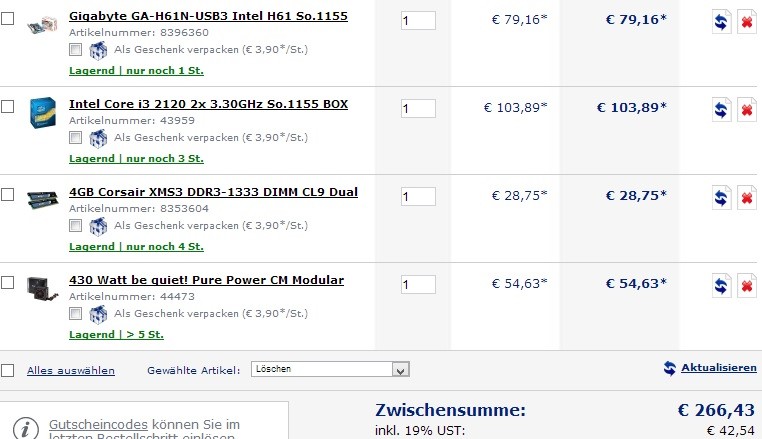Delete the Gigabyte GA-H61N-USB3 item with red X
Image resolution: width=762 pixels, height=439 pixels.
point(746,22)
